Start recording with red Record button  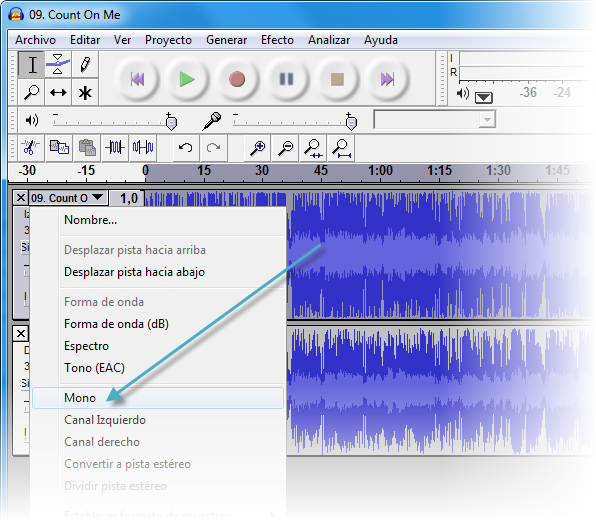coord(237,79)
